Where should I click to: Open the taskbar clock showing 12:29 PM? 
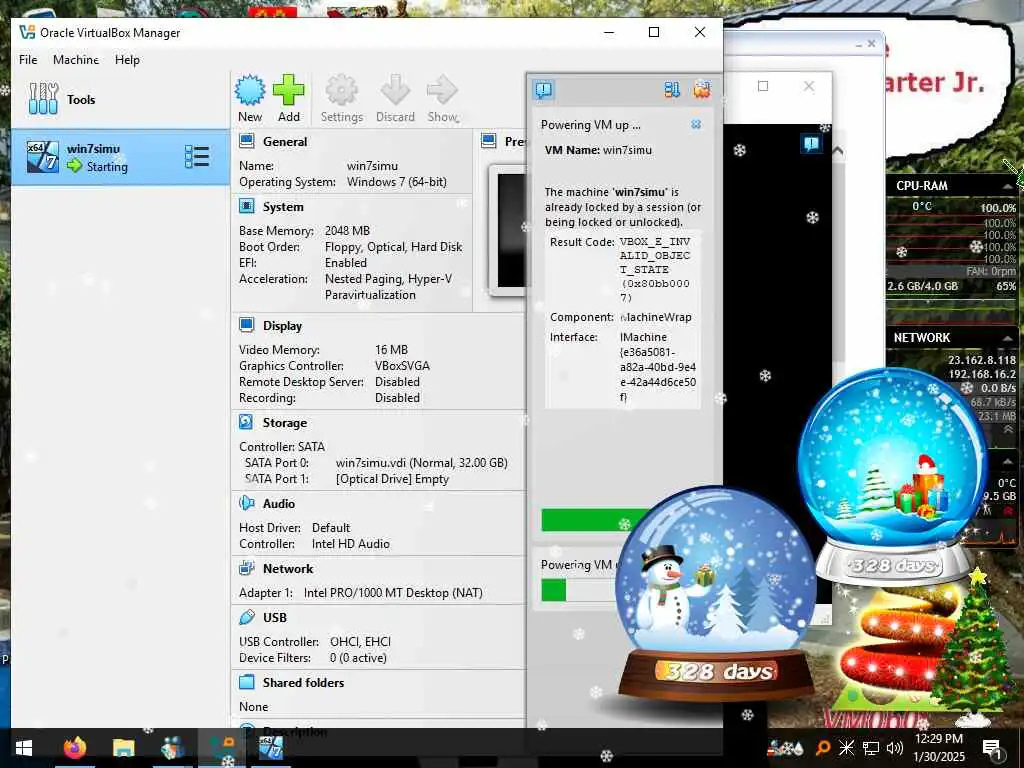coord(938,748)
